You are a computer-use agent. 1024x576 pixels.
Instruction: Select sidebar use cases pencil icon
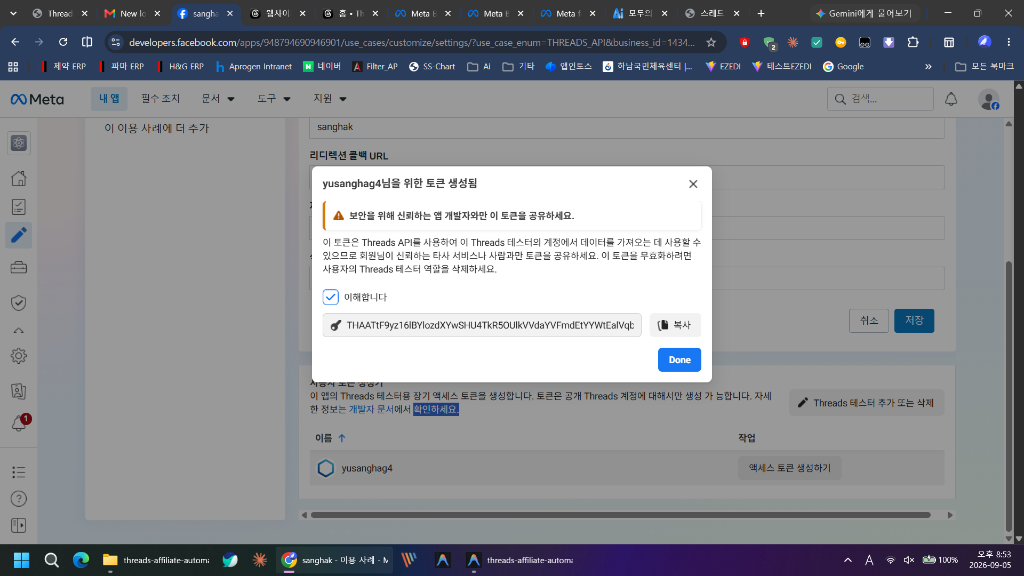coord(18,235)
